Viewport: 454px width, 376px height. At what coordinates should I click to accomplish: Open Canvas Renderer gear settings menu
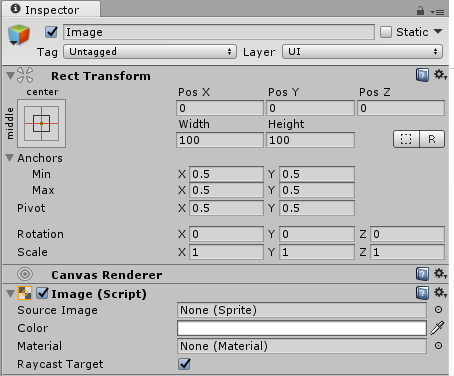pyautogui.click(x=440, y=274)
